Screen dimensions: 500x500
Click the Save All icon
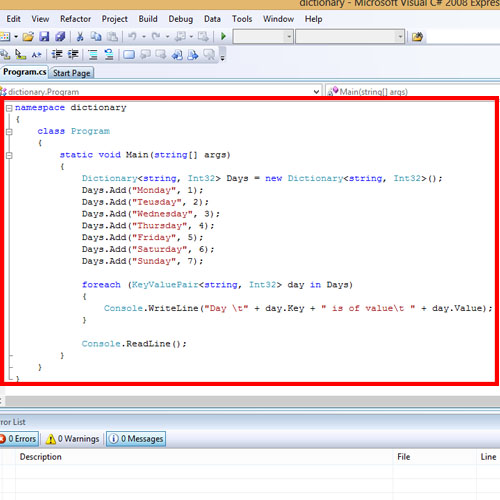[x=60, y=36]
